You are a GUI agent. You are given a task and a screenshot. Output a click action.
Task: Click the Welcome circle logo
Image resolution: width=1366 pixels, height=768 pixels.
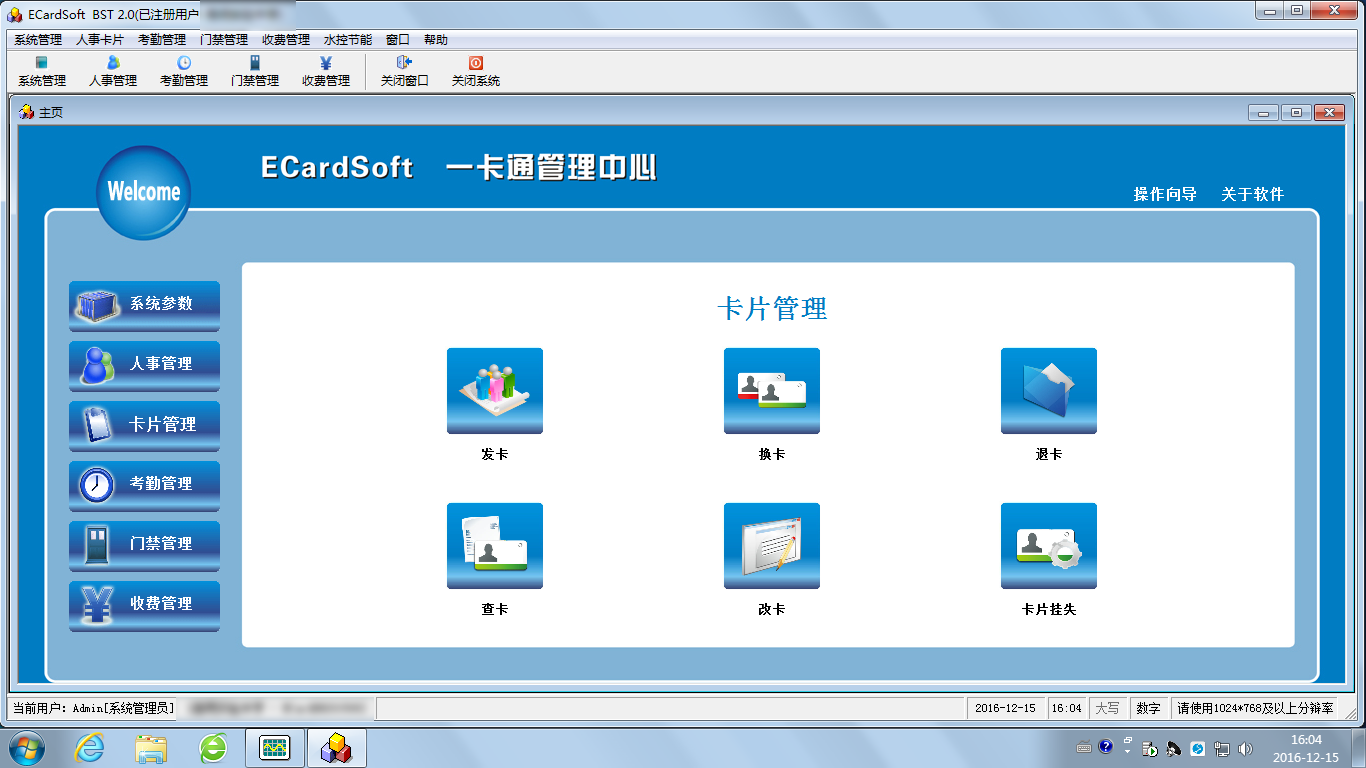pyautogui.click(x=144, y=192)
